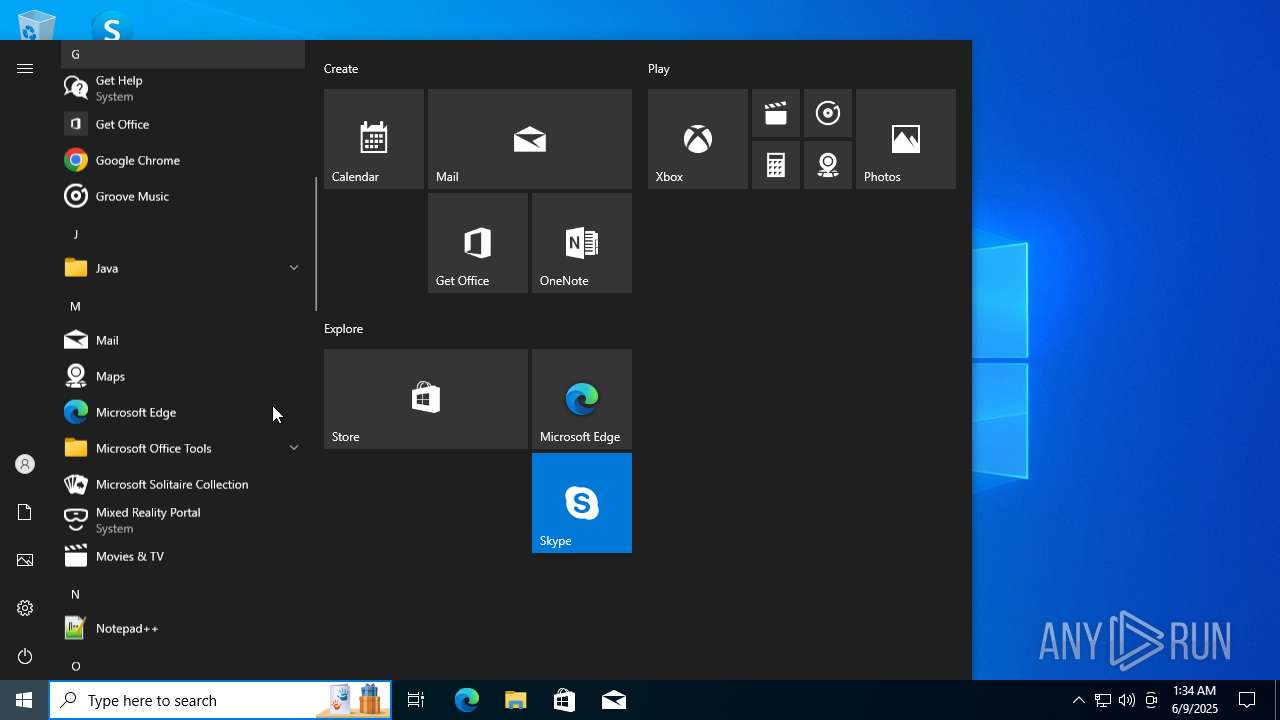Open Maps from the app list
1280x720 pixels.
point(183,376)
